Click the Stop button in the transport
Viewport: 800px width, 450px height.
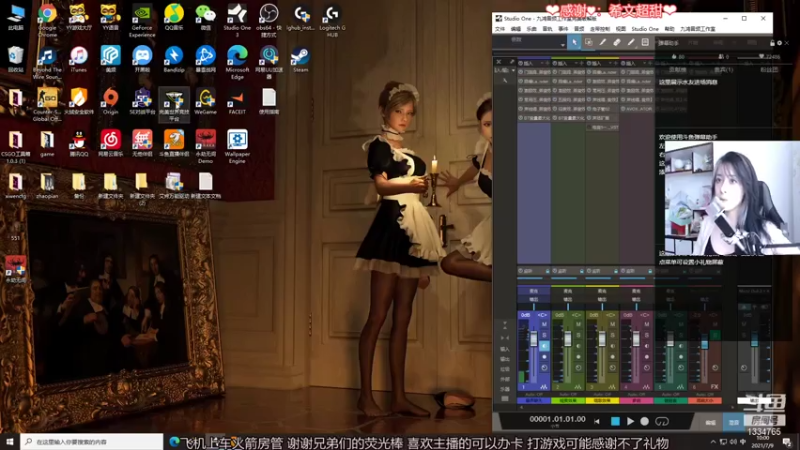[x=615, y=421]
